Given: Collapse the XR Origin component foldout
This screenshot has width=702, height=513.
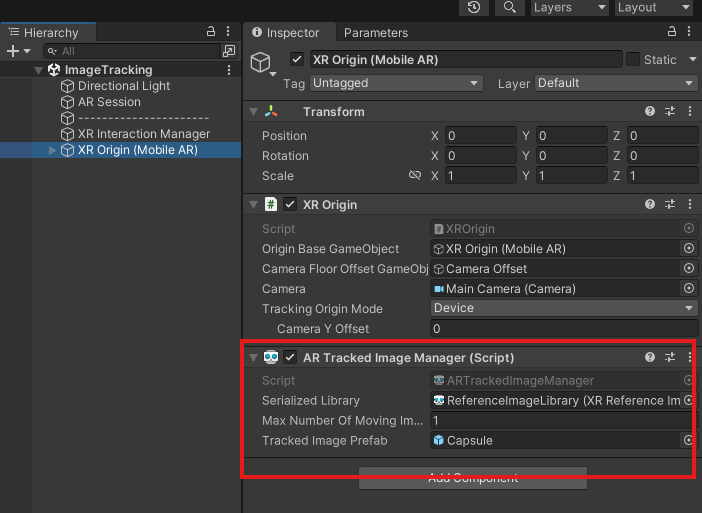Looking at the screenshot, I should 253,205.
